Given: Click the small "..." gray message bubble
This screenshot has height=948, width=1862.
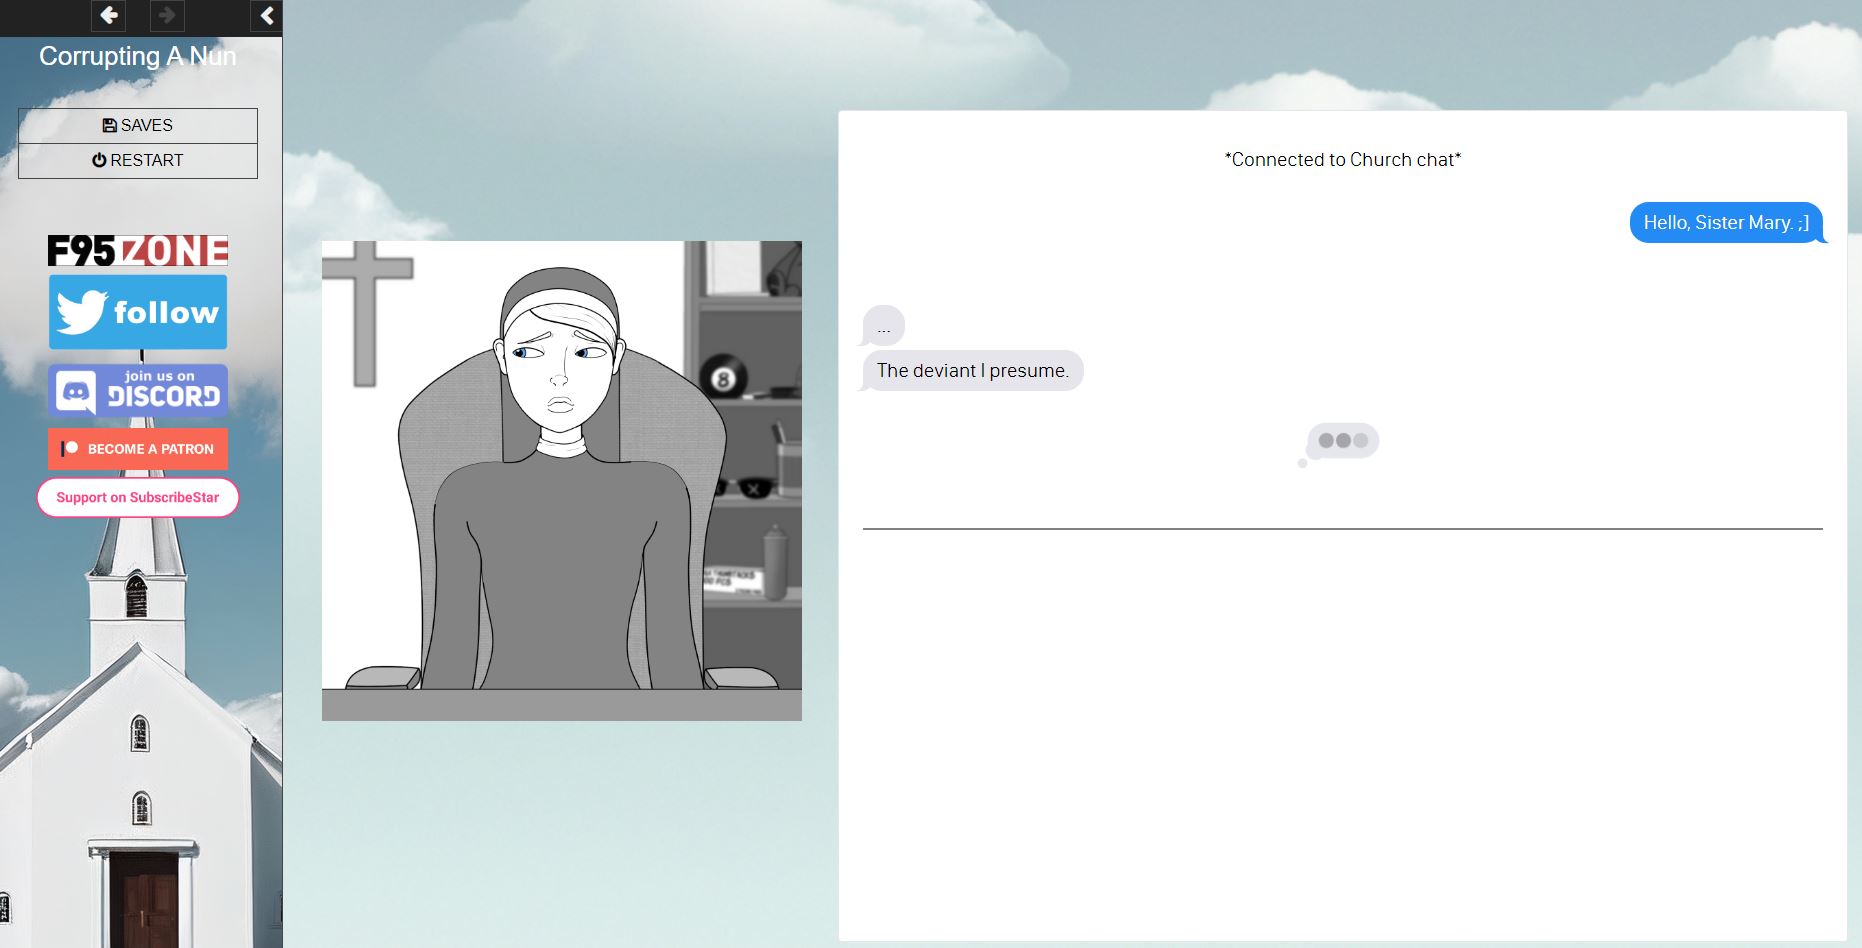Looking at the screenshot, I should point(884,326).
